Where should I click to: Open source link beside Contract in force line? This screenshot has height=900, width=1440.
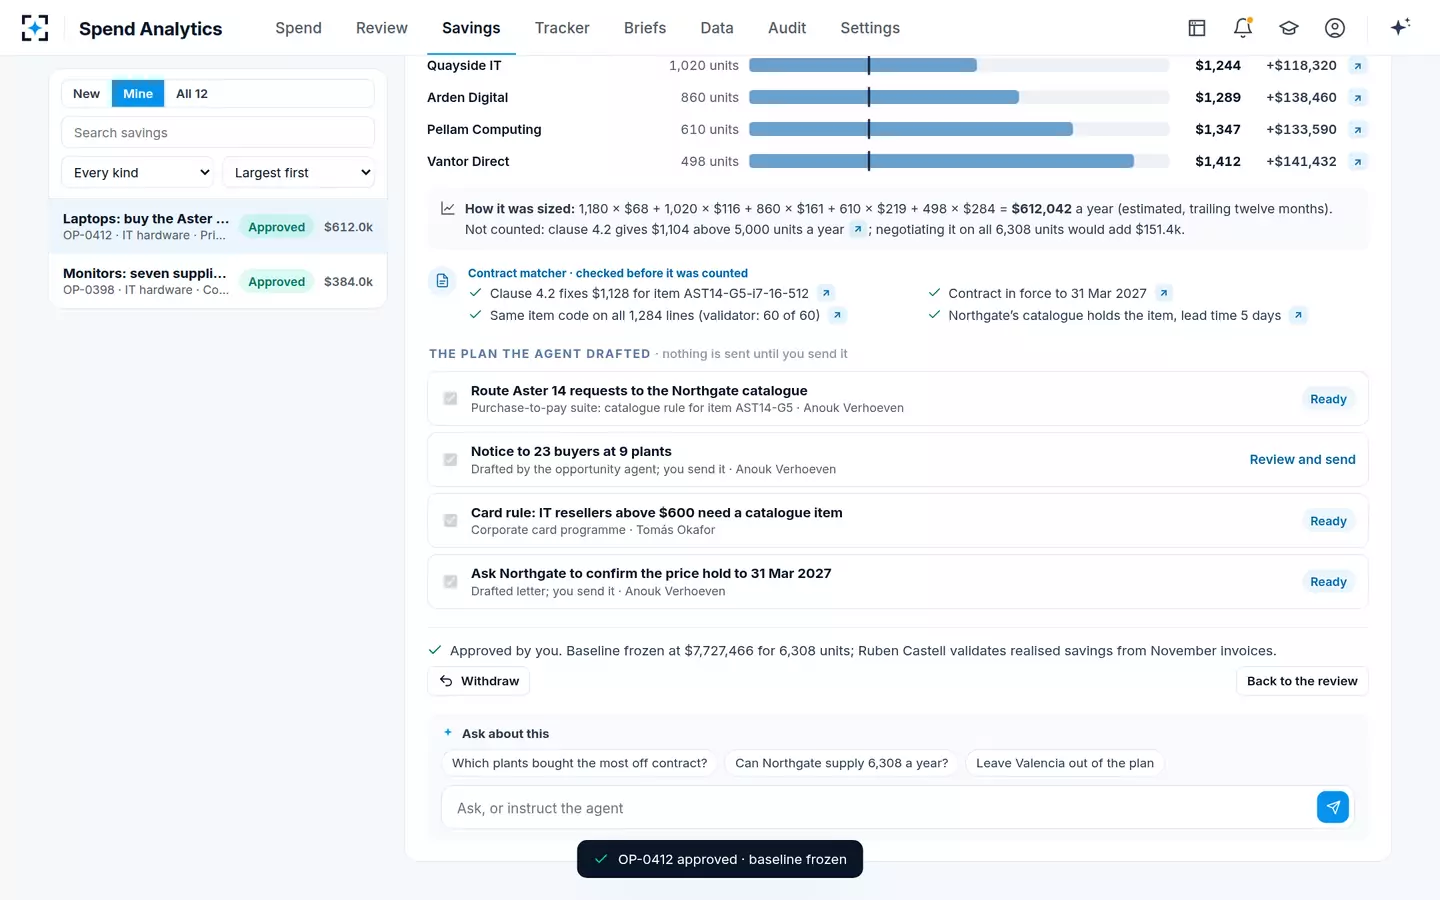[1163, 293]
